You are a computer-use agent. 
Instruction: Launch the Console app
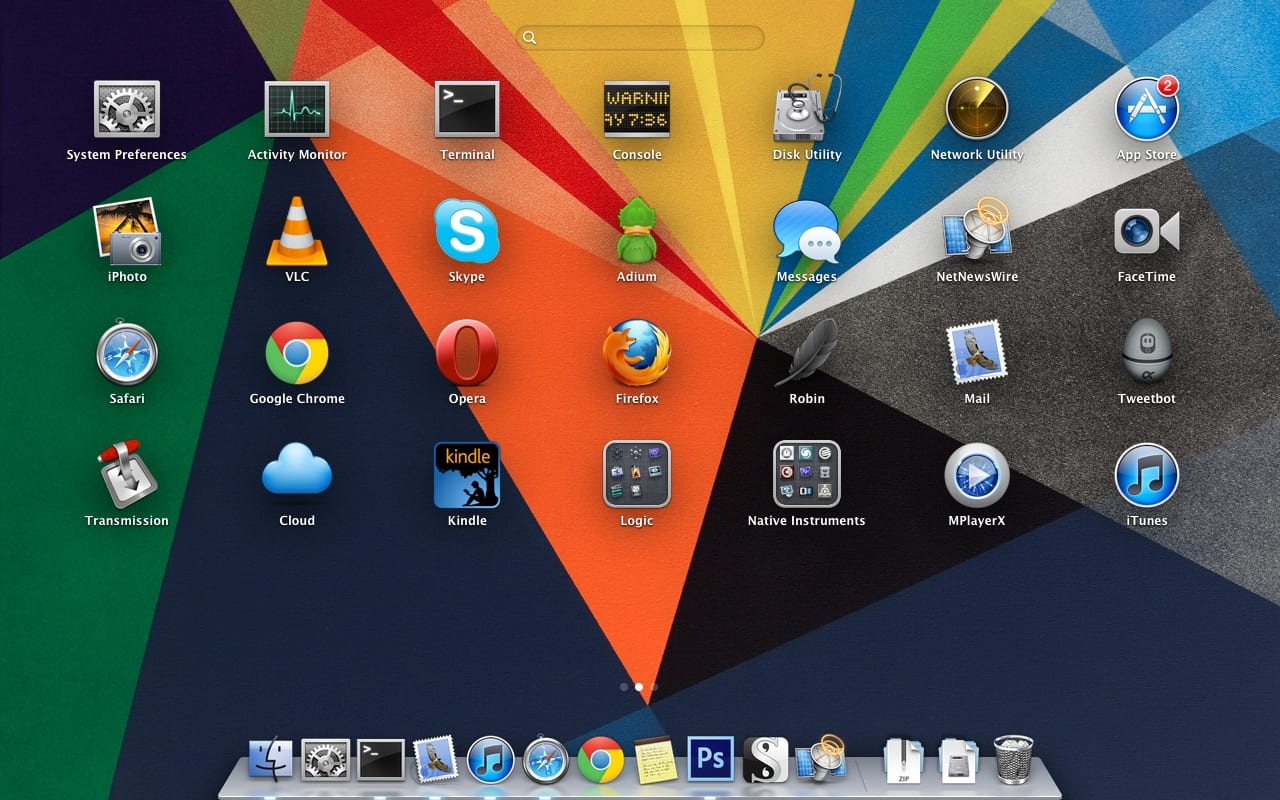tap(637, 110)
